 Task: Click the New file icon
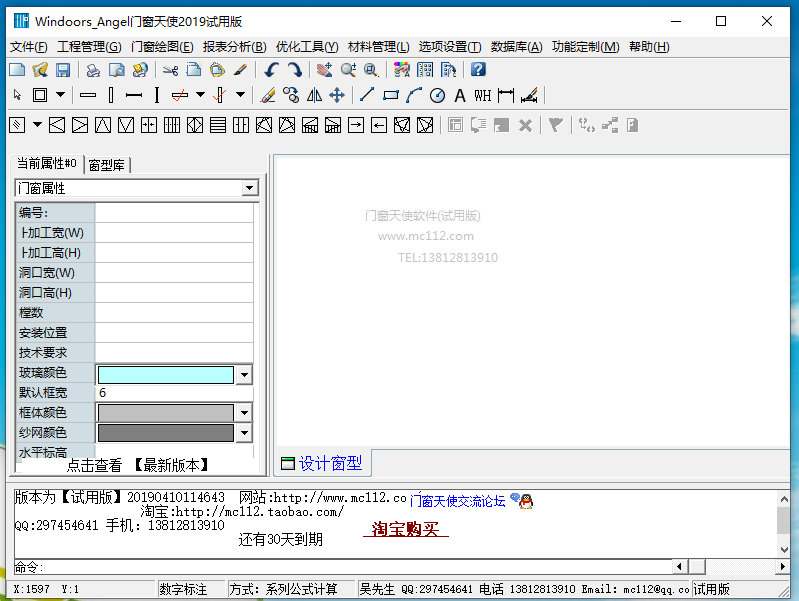coord(17,69)
